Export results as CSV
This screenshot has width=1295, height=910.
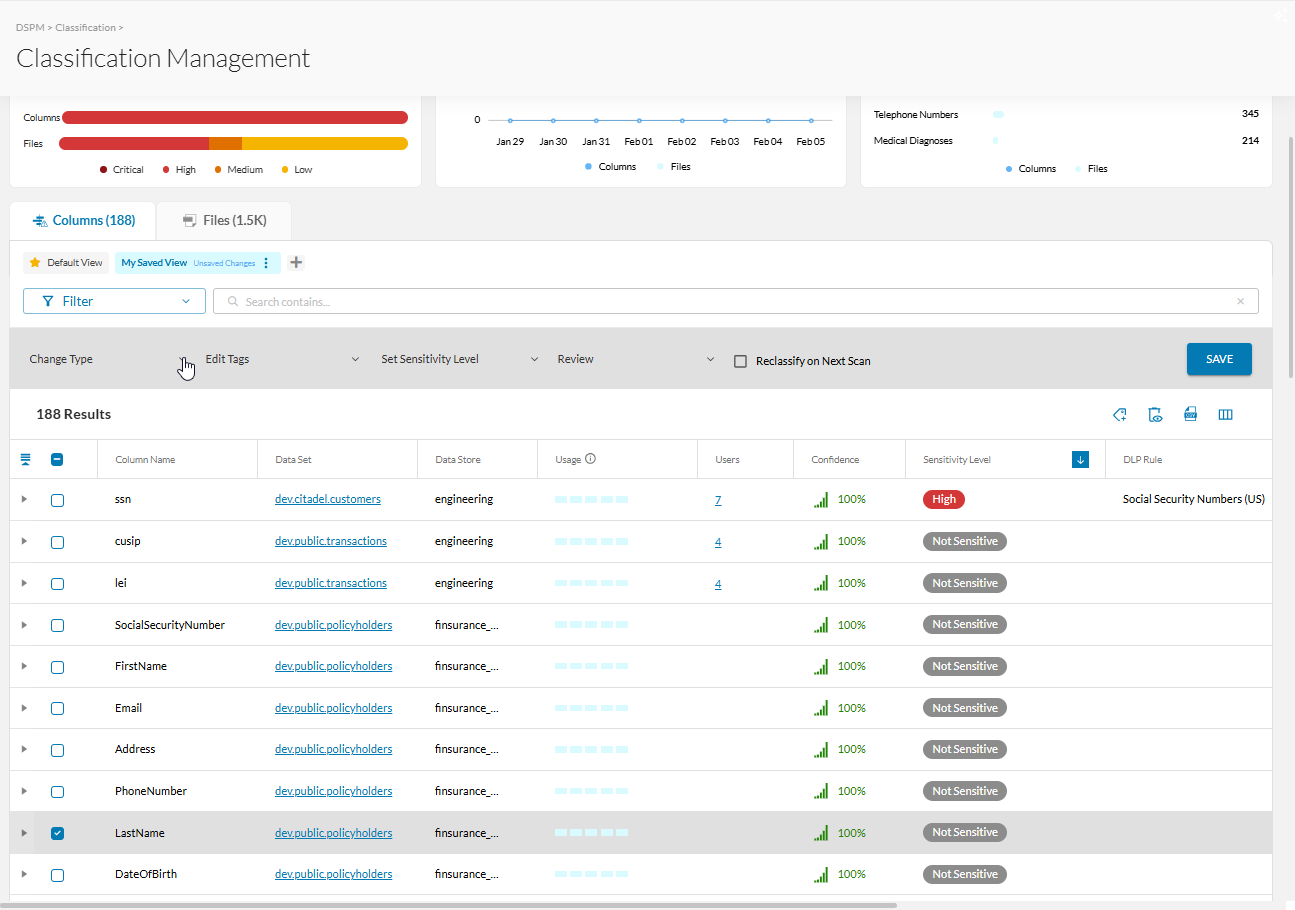click(x=1190, y=415)
